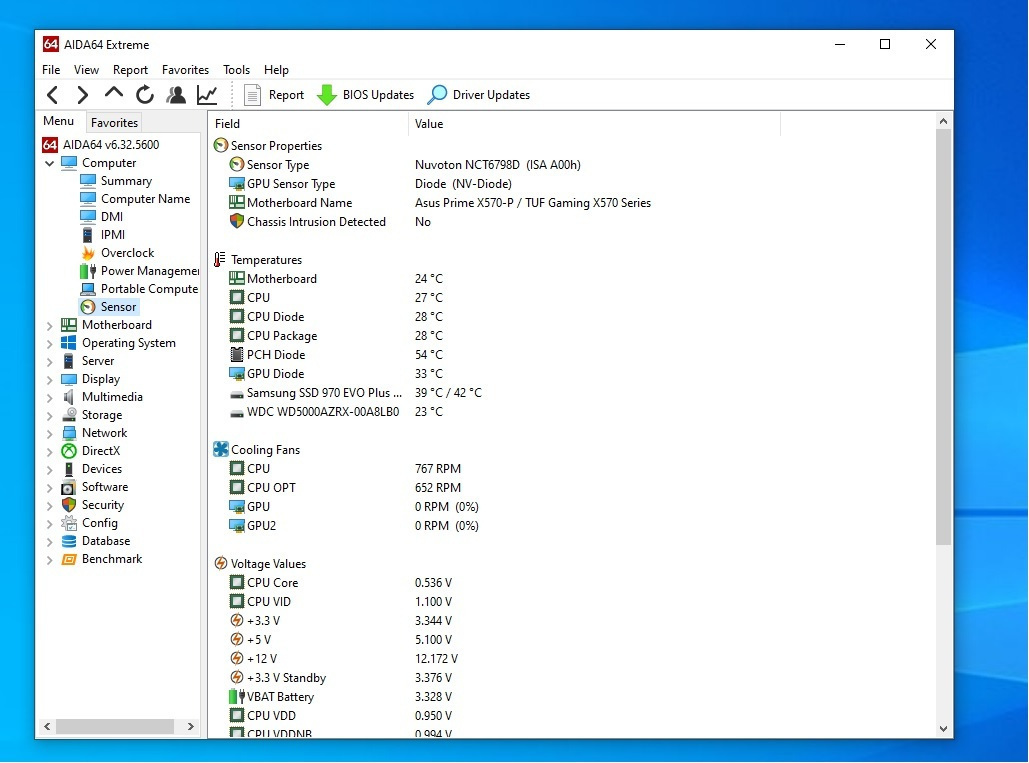
Task: Switch to the Favorites tab in the sidebar
Action: click(x=114, y=123)
